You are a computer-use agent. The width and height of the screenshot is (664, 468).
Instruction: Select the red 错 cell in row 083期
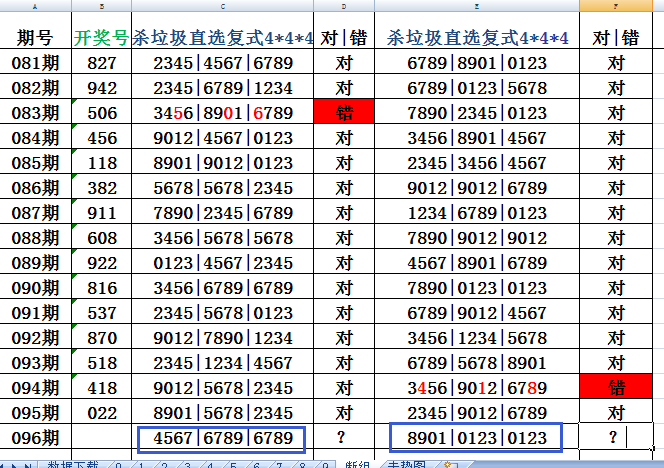click(x=344, y=111)
